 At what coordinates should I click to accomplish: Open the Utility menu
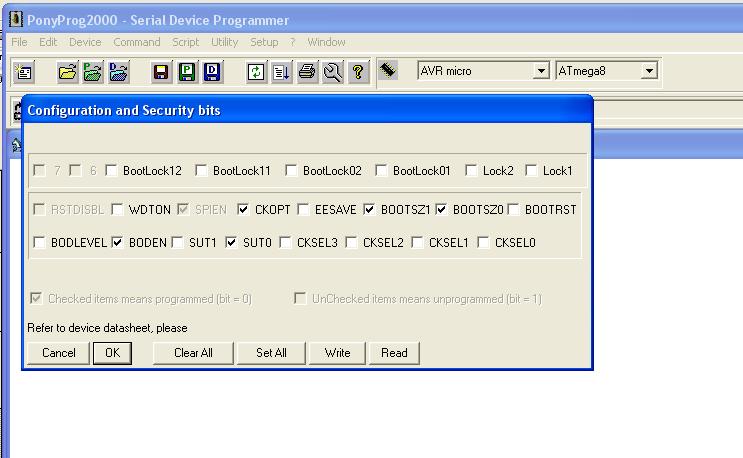(x=224, y=42)
